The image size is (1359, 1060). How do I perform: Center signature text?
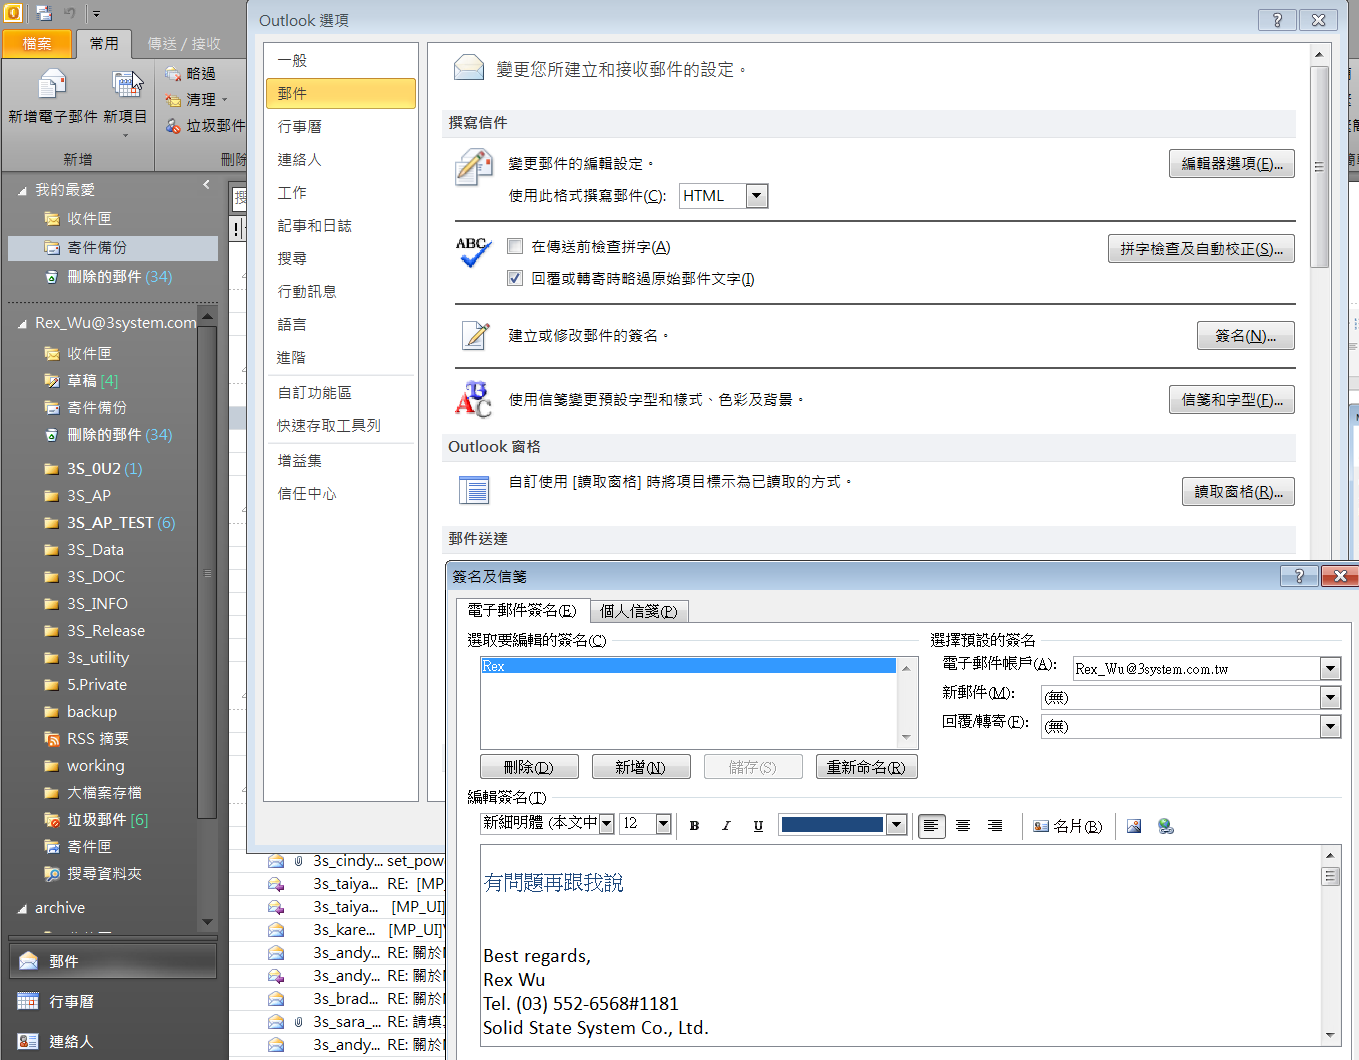(x=963, y=825)
